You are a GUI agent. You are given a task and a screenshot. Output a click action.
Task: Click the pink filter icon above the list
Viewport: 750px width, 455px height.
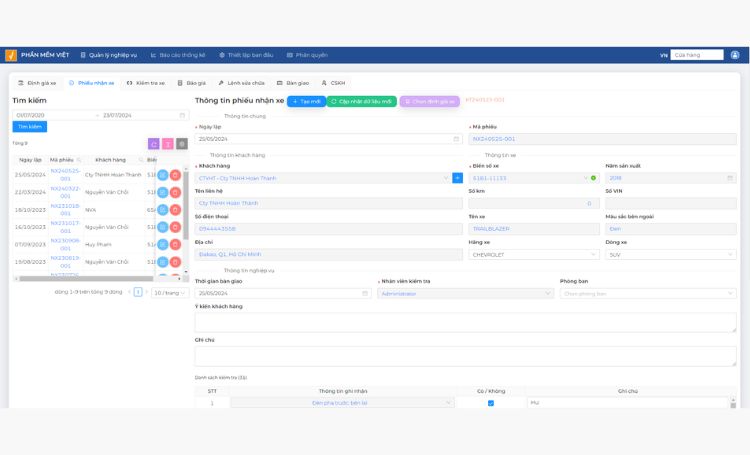click(x=168, y=144)
